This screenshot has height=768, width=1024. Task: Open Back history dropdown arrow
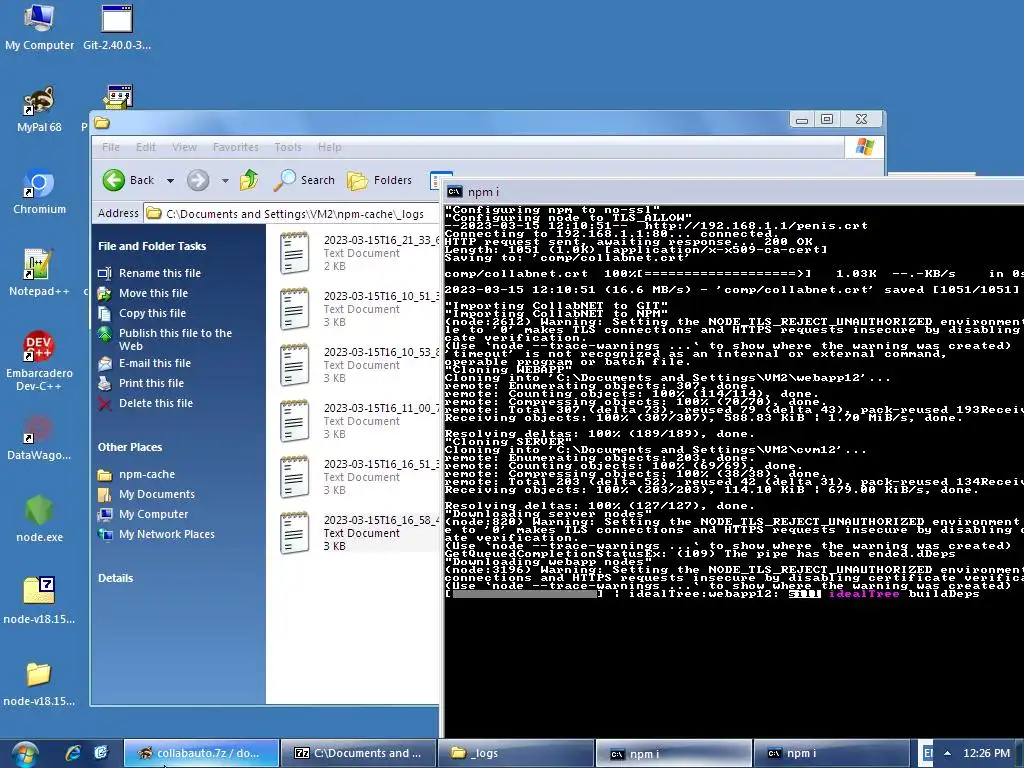tap(170, 180)
